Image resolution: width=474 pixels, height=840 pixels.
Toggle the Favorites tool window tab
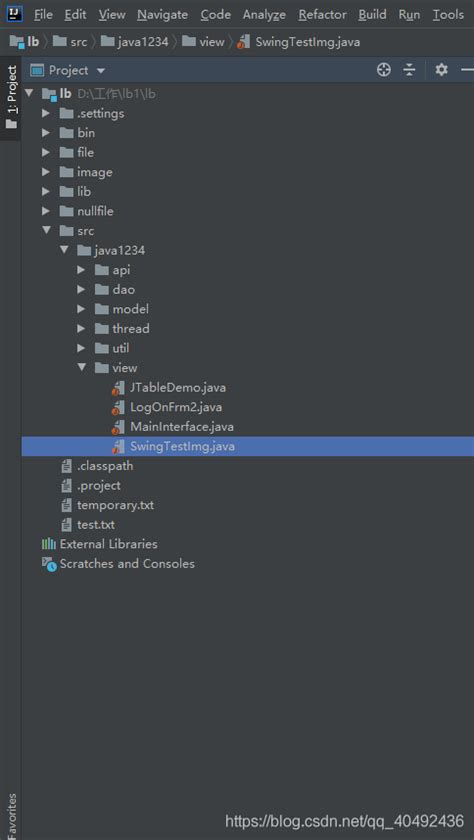tap(11, 815)
